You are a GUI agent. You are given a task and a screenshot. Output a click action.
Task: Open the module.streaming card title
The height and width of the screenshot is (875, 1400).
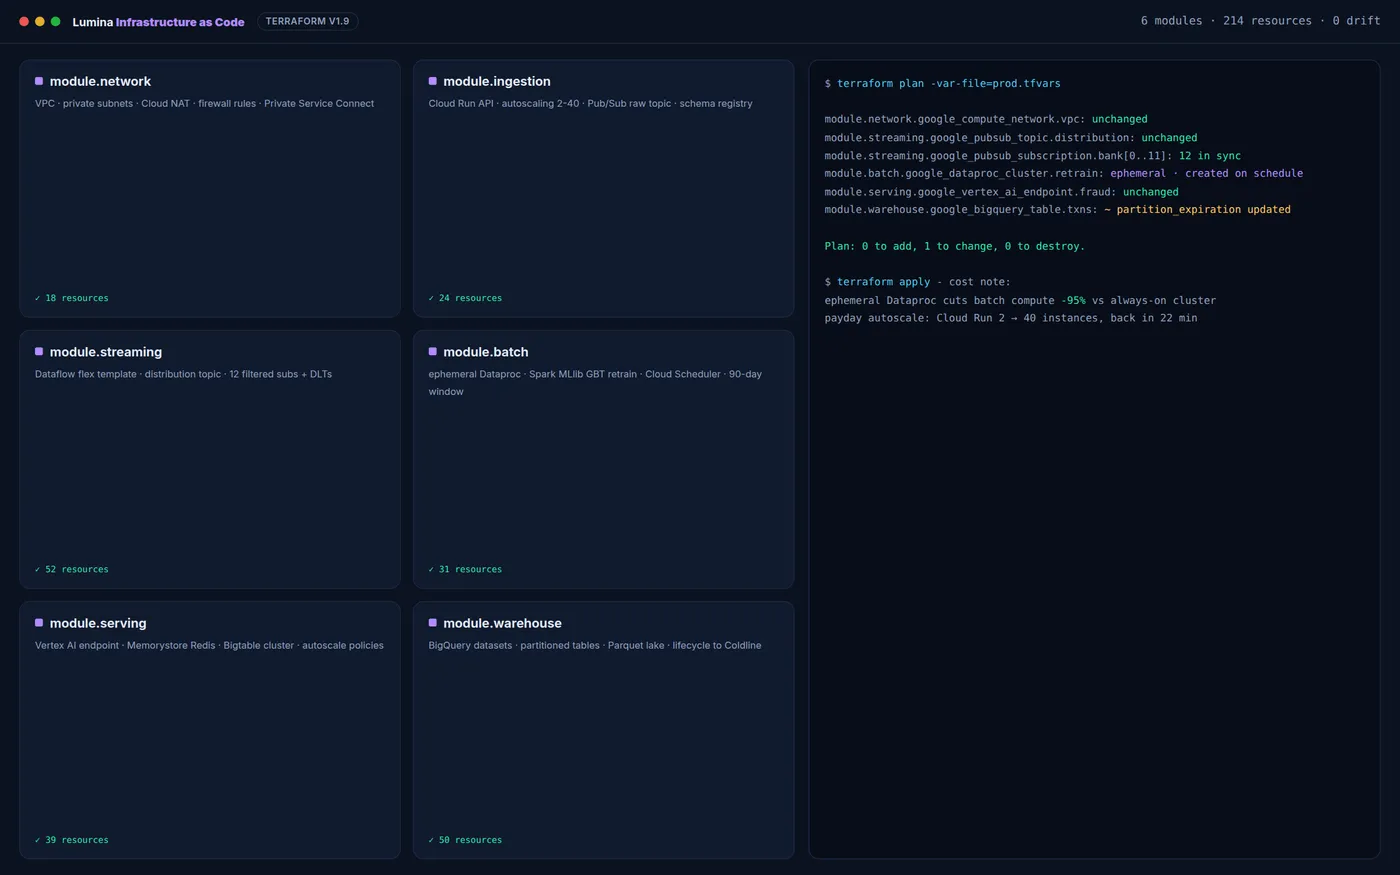coord(106,352)
